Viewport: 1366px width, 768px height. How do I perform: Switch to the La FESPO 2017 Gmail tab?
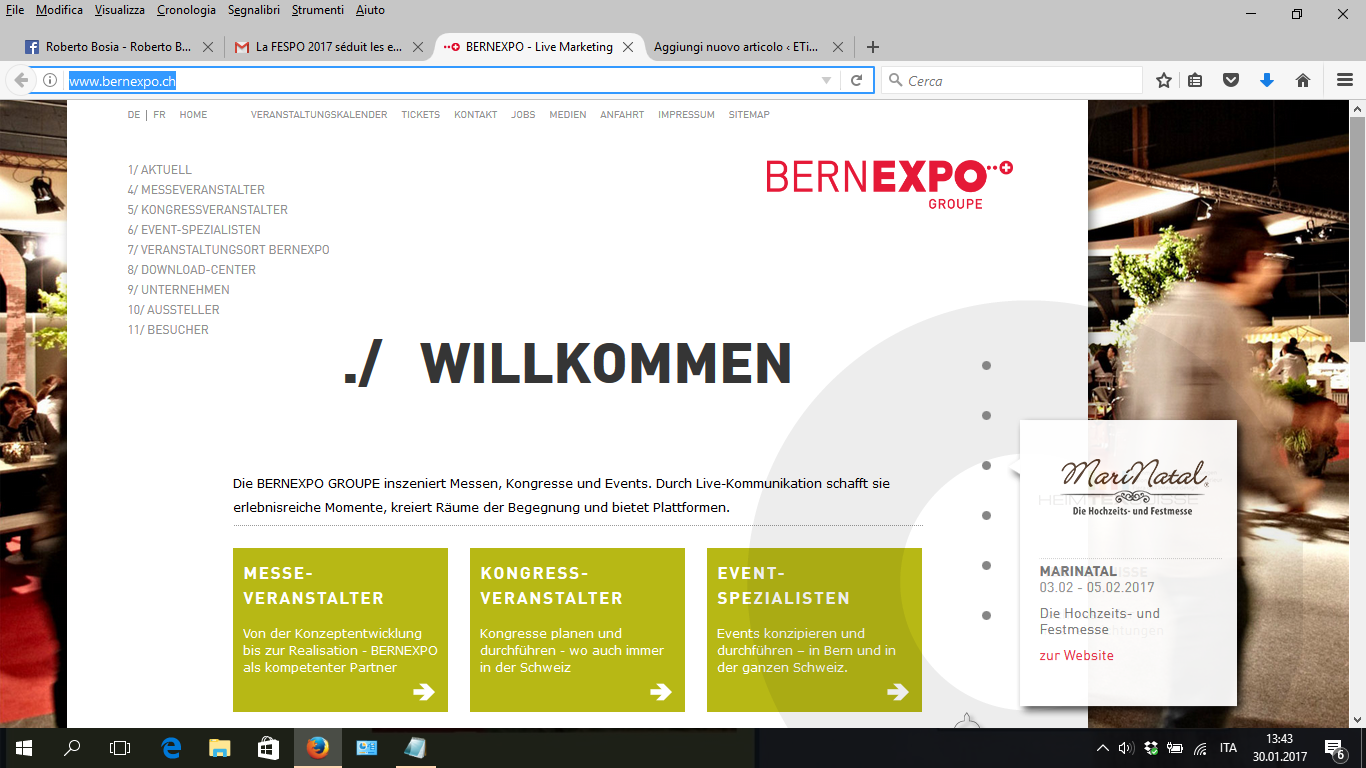(328, 47)
